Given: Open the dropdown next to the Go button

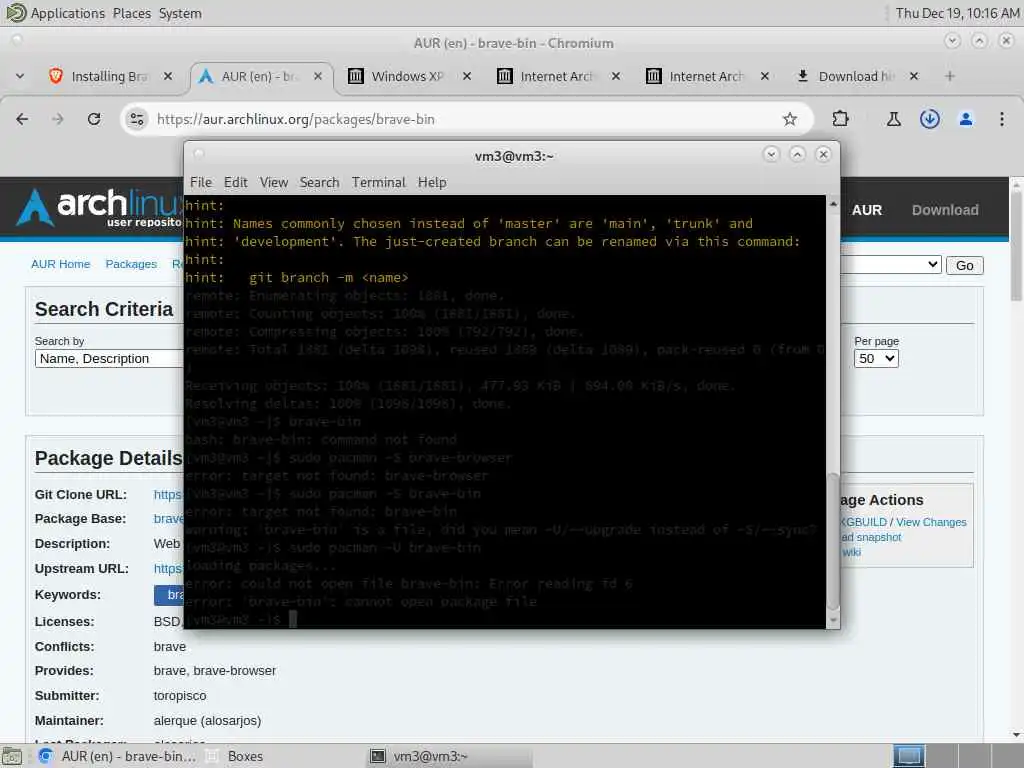Looking at the screenshot, I should pos(891,264).
